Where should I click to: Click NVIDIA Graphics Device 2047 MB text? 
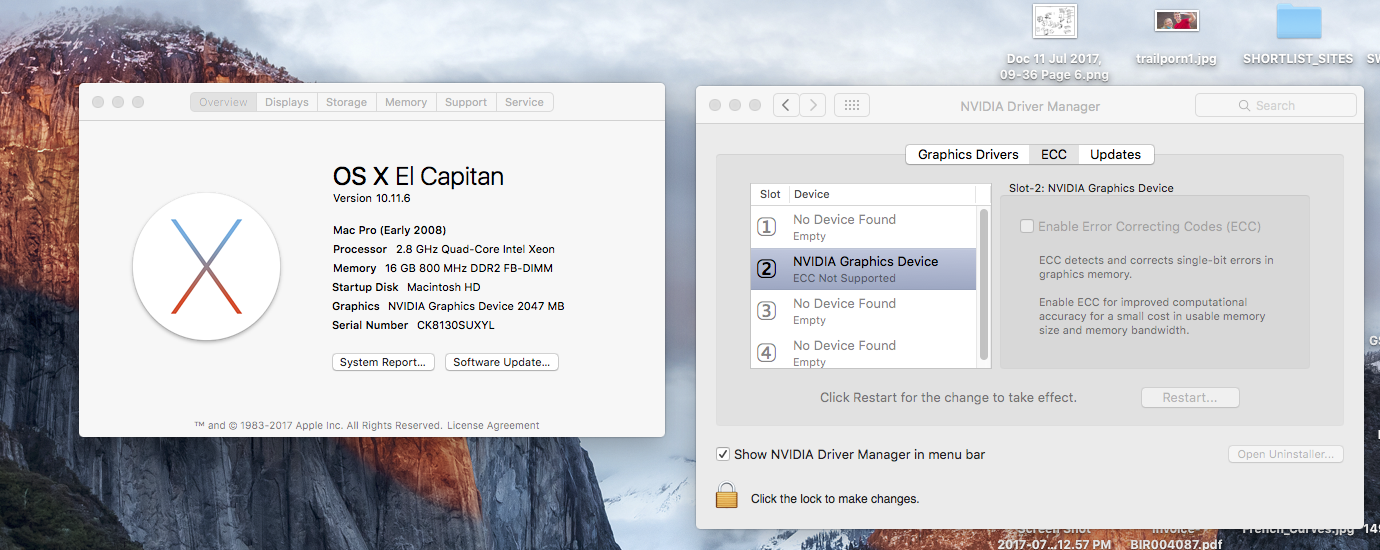click(x=476, y=306)
